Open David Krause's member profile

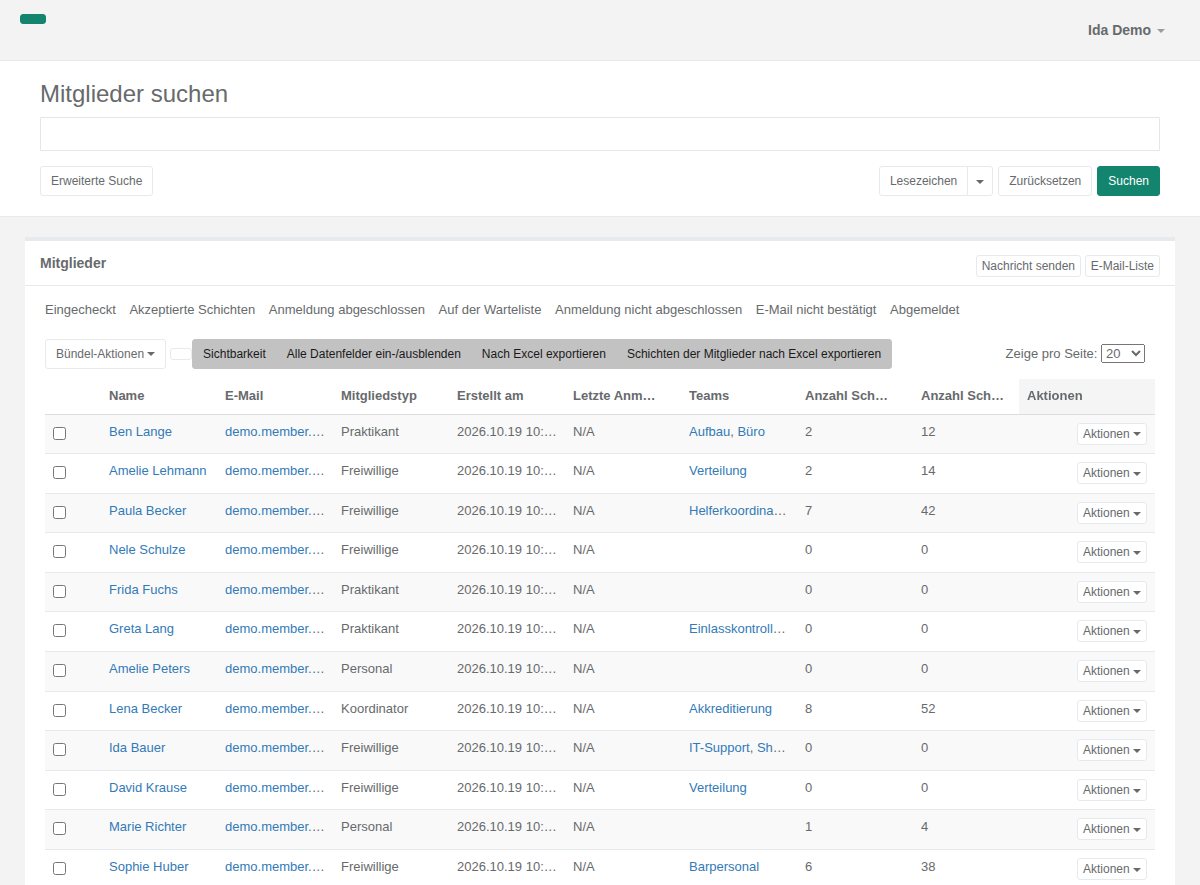148,788
